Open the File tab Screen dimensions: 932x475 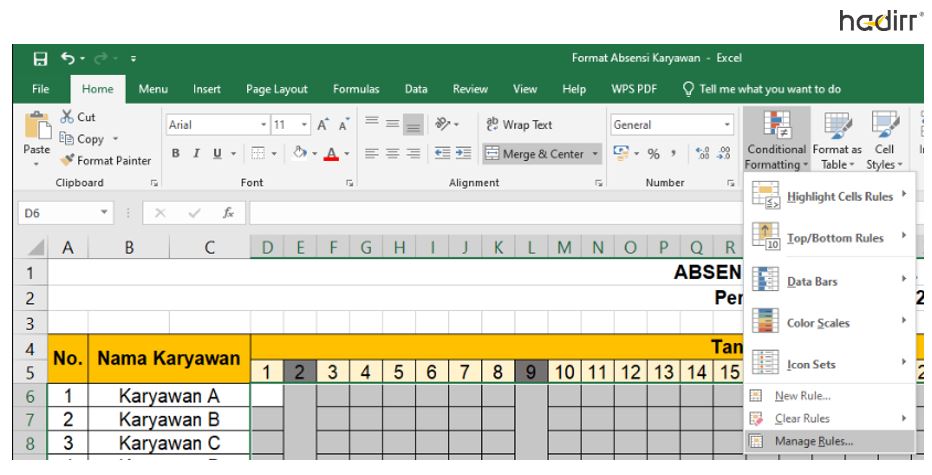pyautogui.click(x=40, y=89)
